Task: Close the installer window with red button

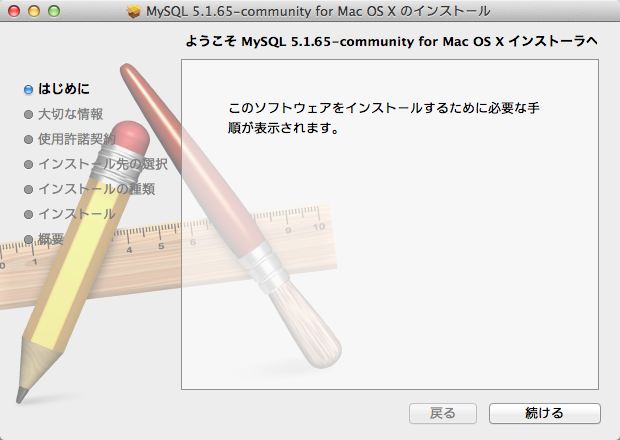Action: 14,11
